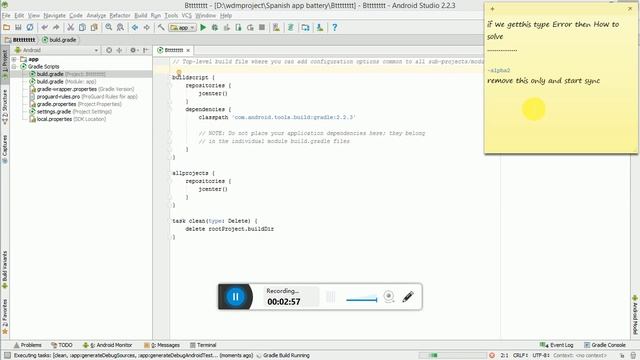Click the webcam icon on recording bar
640x360 pixels.
pos(389,296)
